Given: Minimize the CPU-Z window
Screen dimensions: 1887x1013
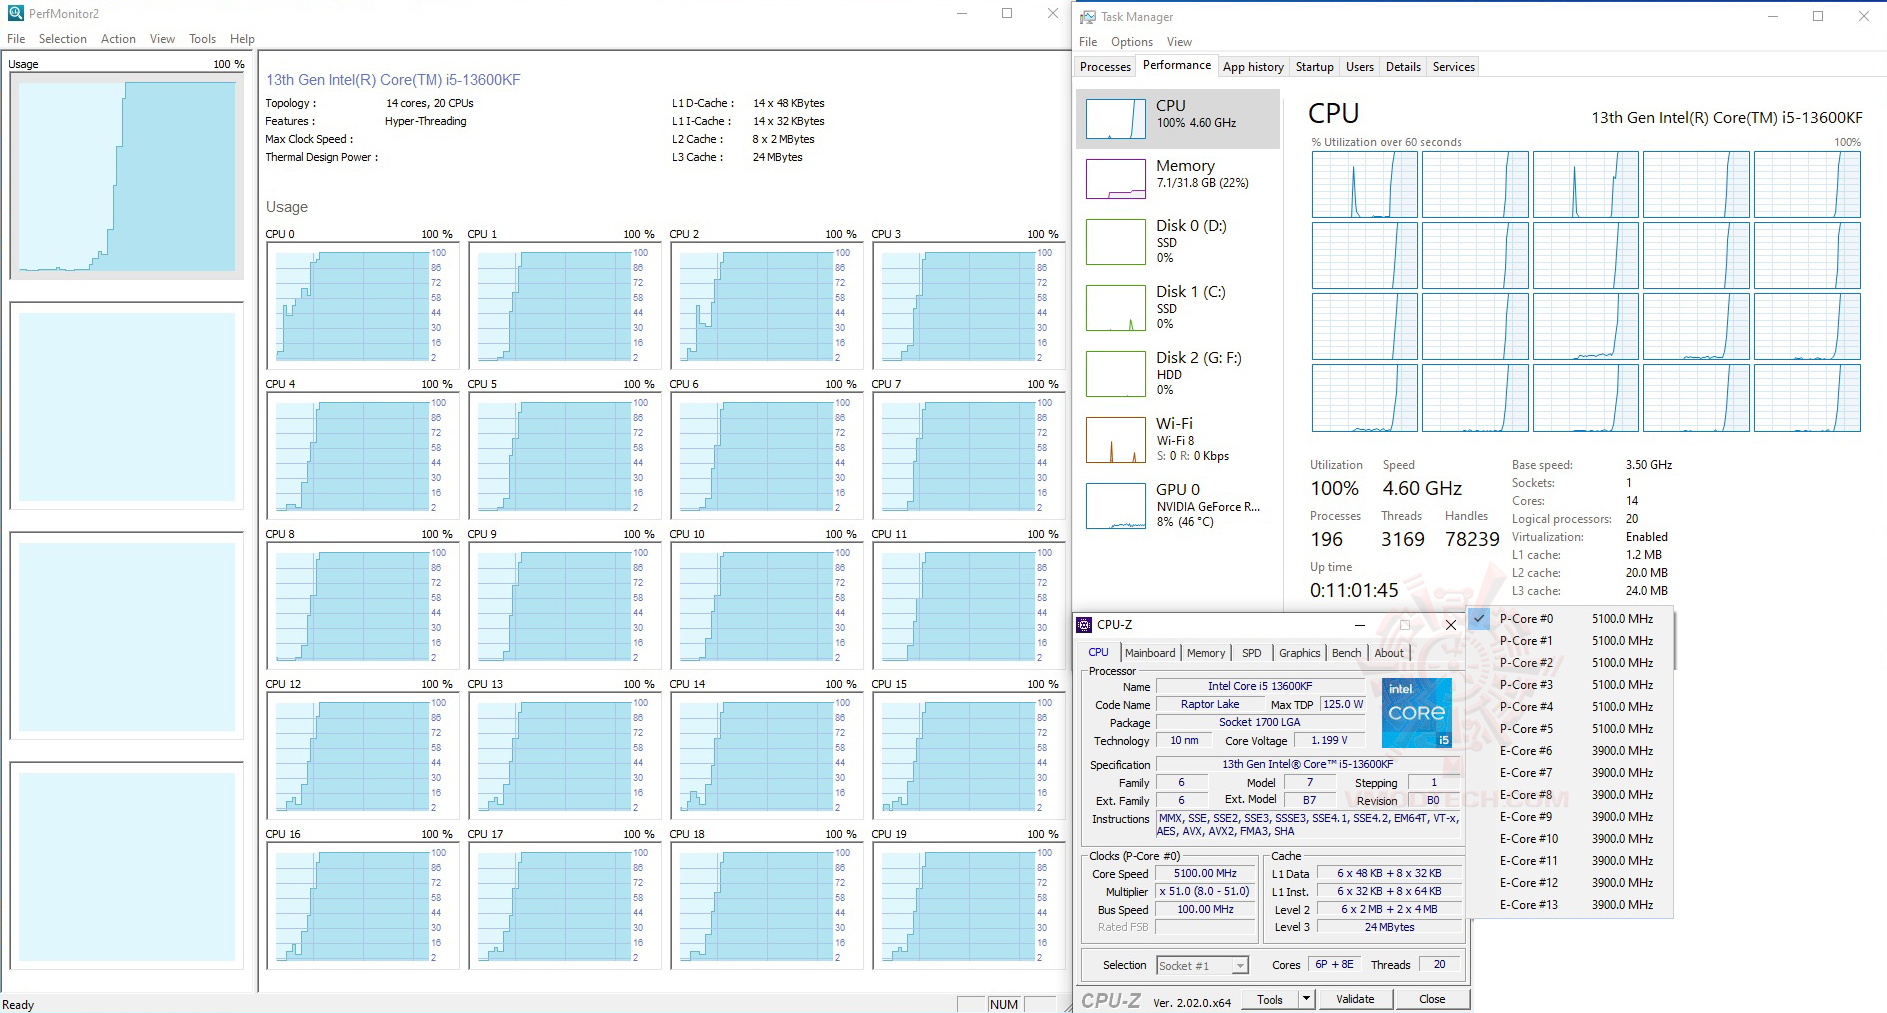Looking at the screenshot, I should click(x=1359, y=625).
